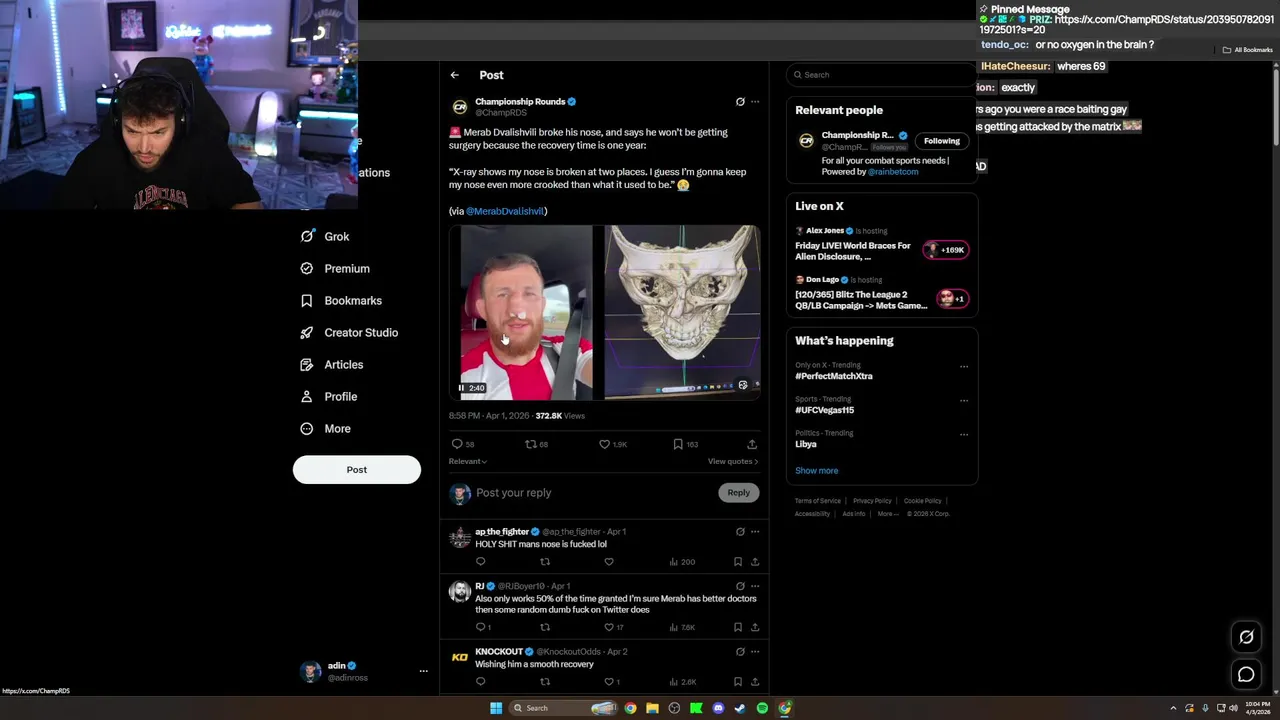Click the Reply button

(x=738, y=493)
